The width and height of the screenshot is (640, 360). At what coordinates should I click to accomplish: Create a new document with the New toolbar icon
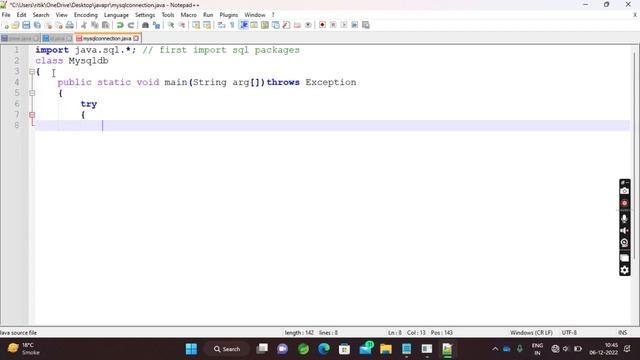(x=6, y=25)
